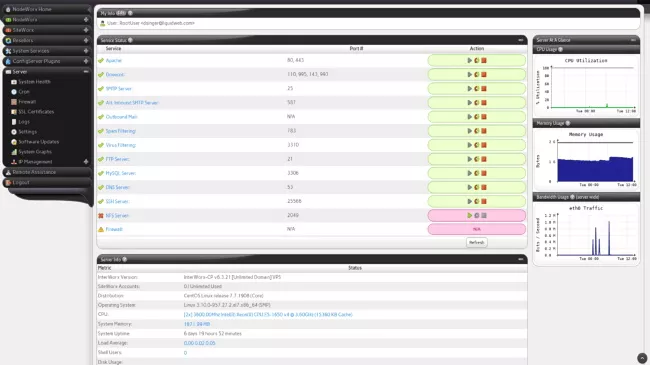Restart the Dovecot service icon
The width and height of the screenshot is (650, 365).
(477, 75)
